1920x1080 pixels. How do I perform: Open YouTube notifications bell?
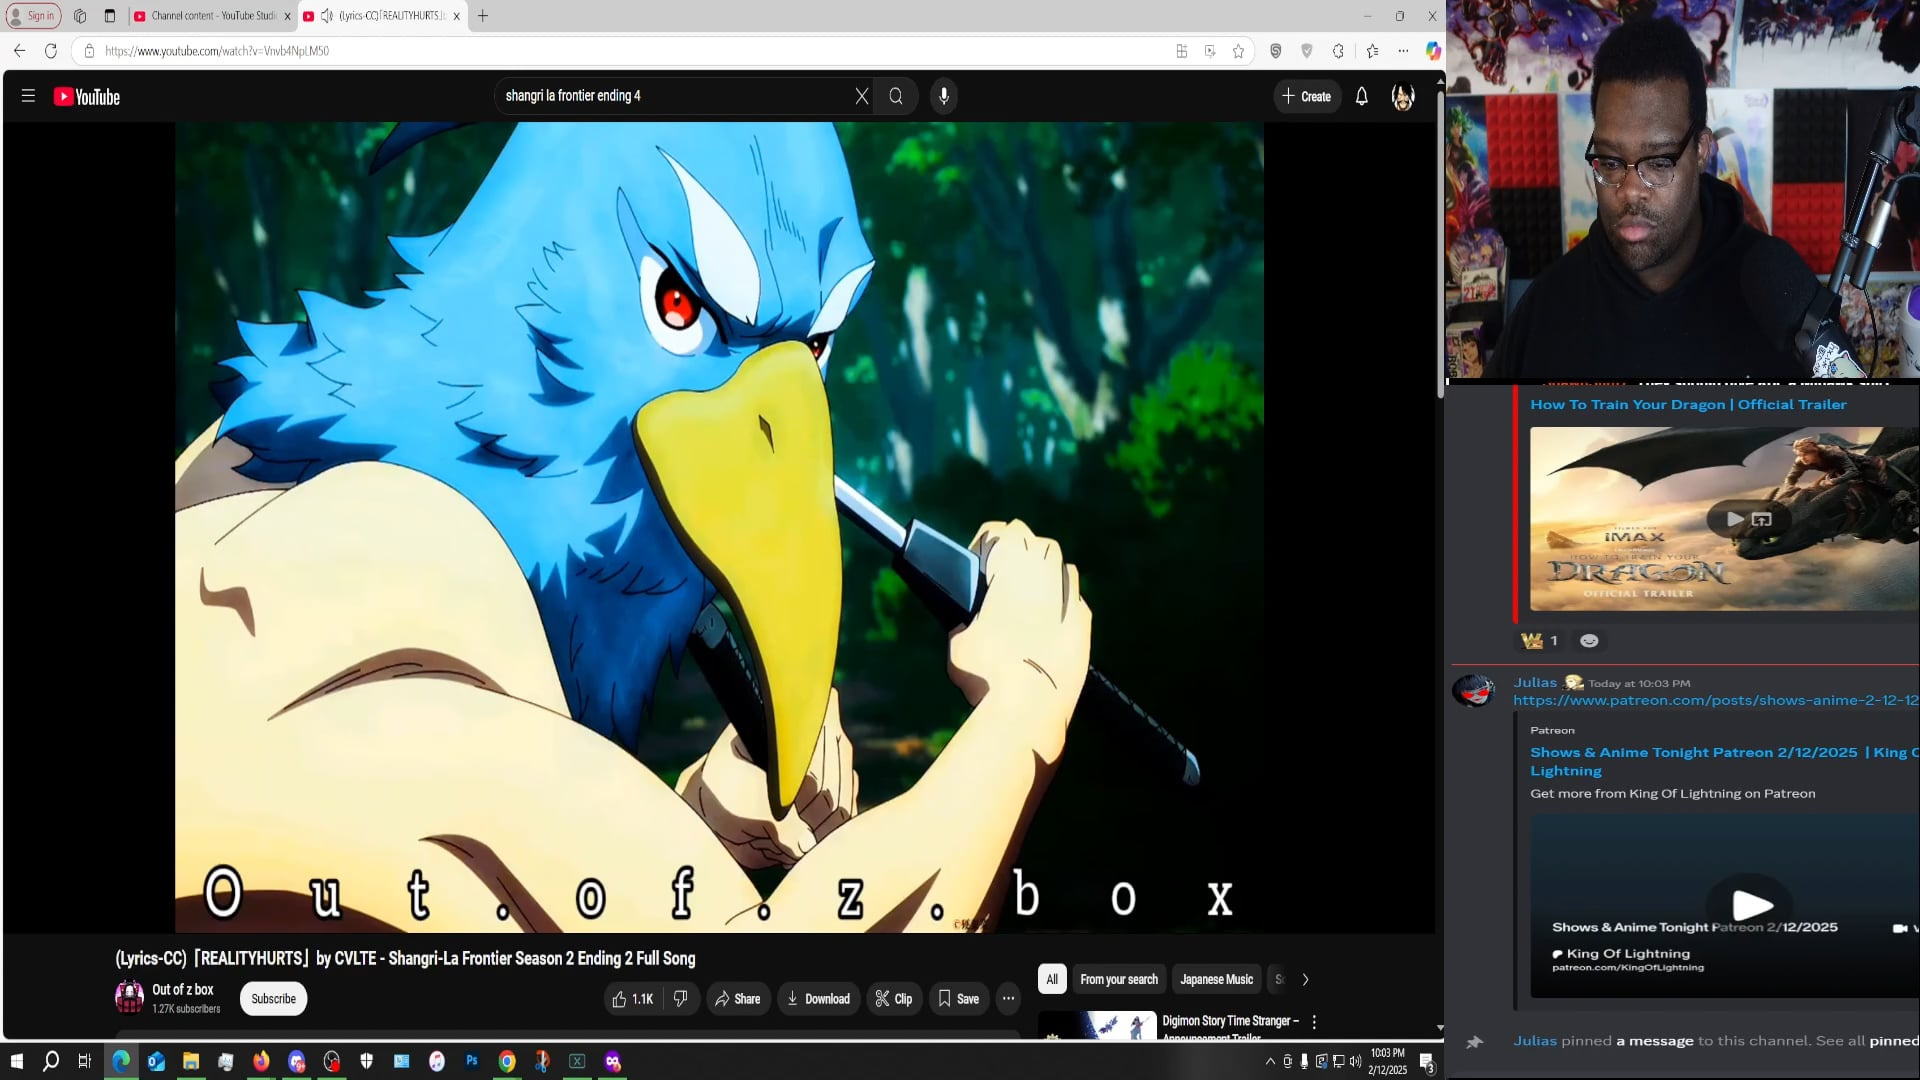point(1362,97)
